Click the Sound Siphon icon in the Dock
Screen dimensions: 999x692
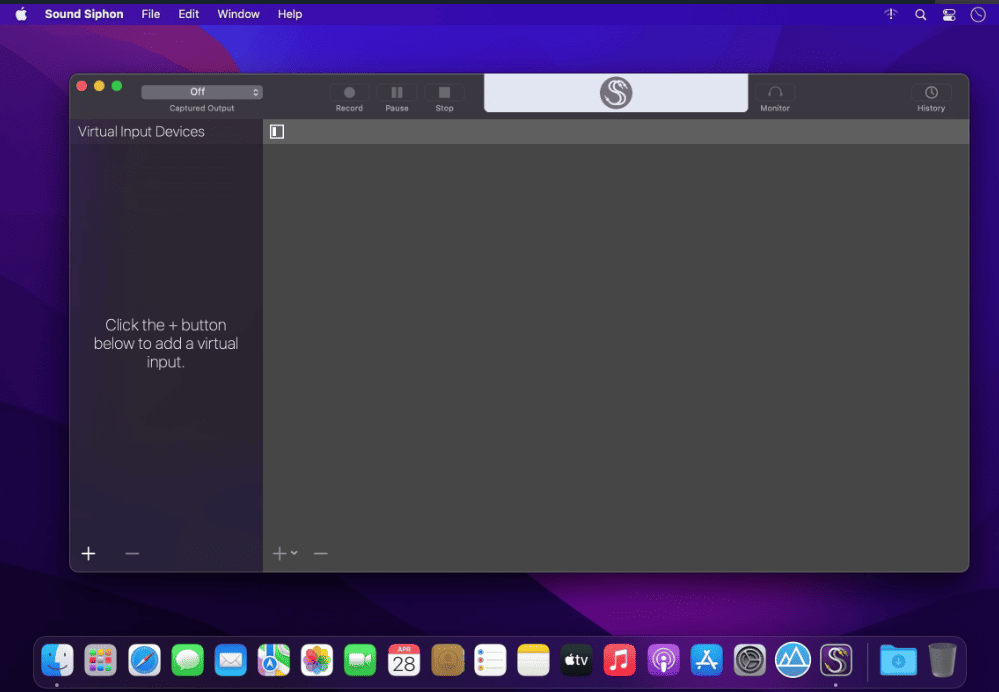(x=836, y=660)
